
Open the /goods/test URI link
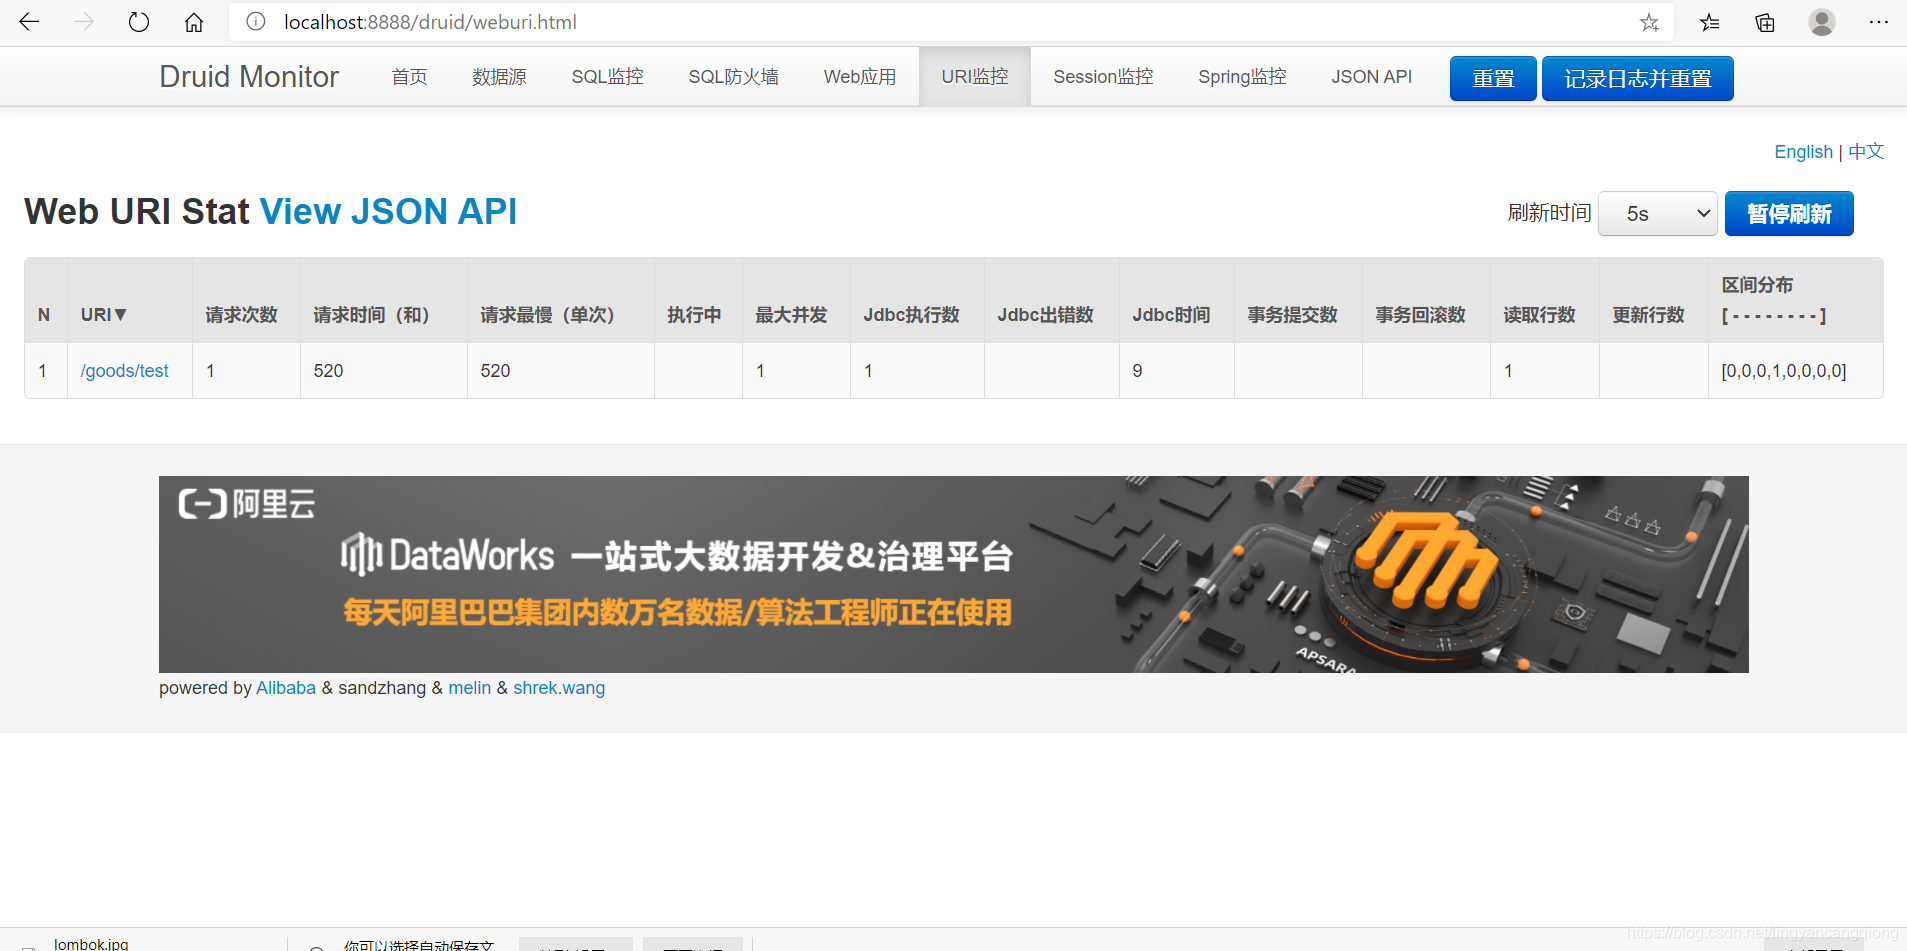coord(125,371)
